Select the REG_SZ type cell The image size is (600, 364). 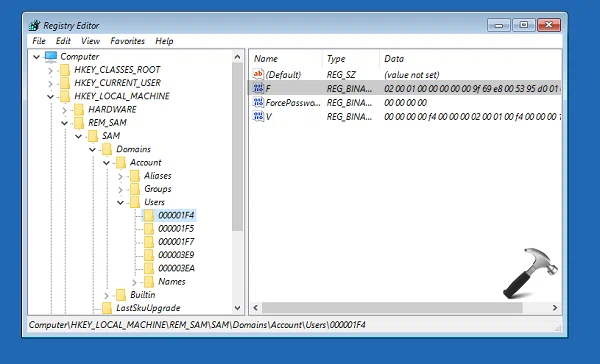pos(341,74)
